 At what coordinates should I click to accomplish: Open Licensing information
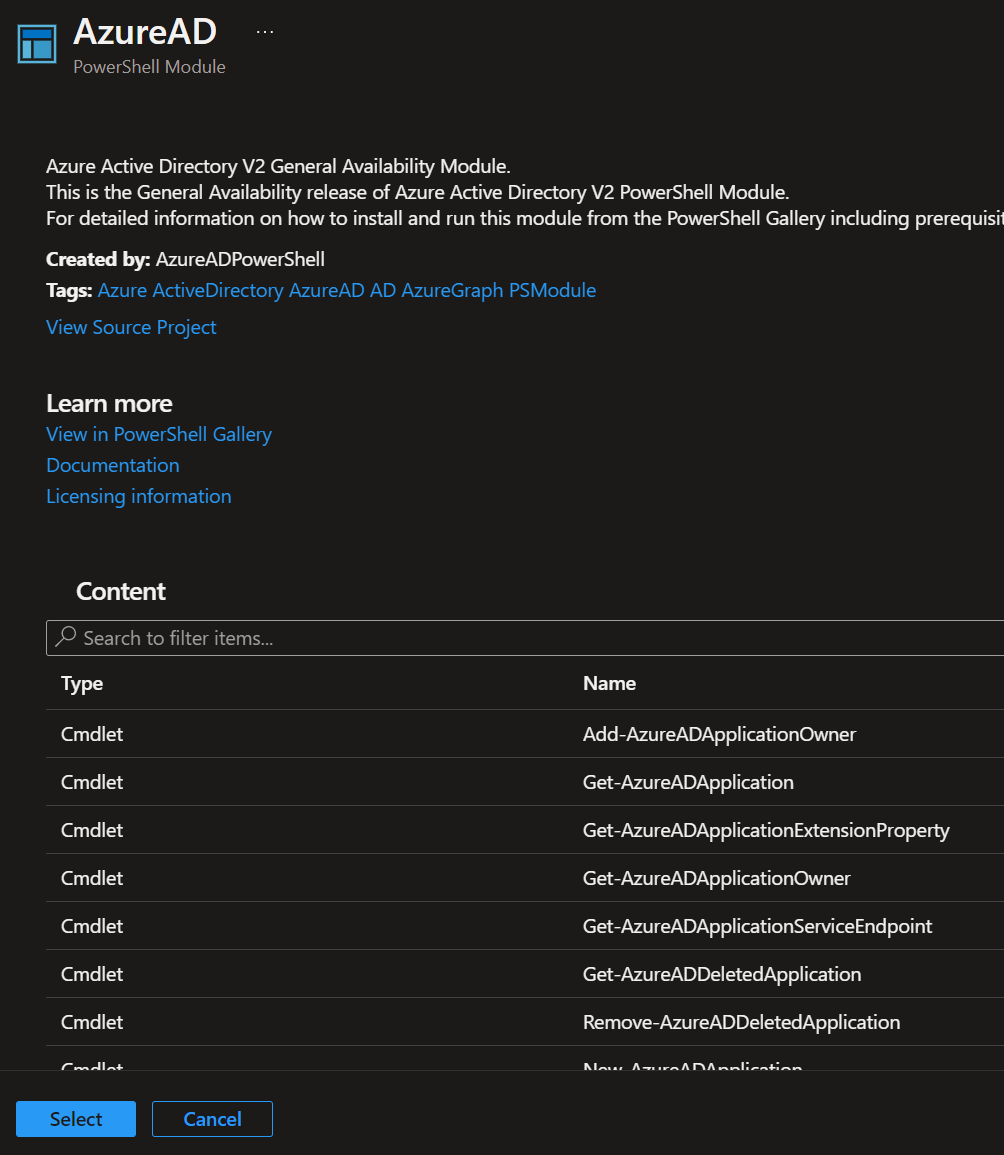[138, 496]
